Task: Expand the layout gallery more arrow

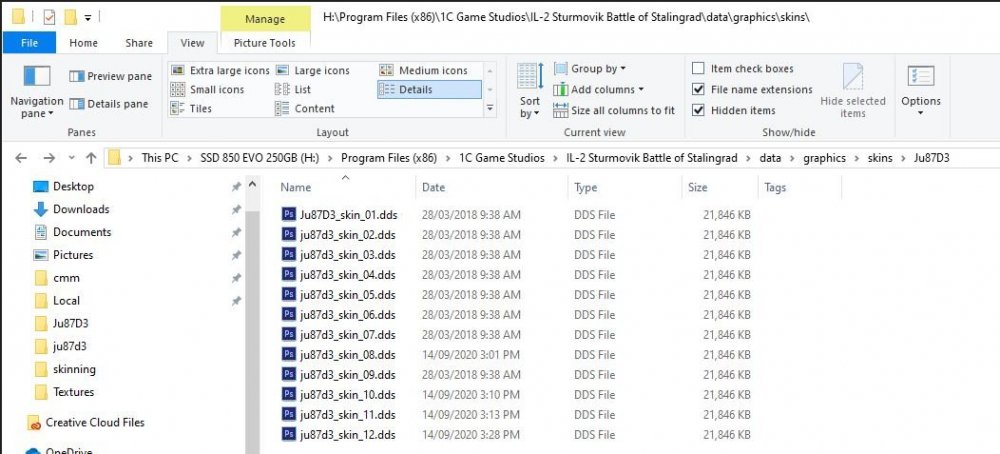Action: (490, 108)
